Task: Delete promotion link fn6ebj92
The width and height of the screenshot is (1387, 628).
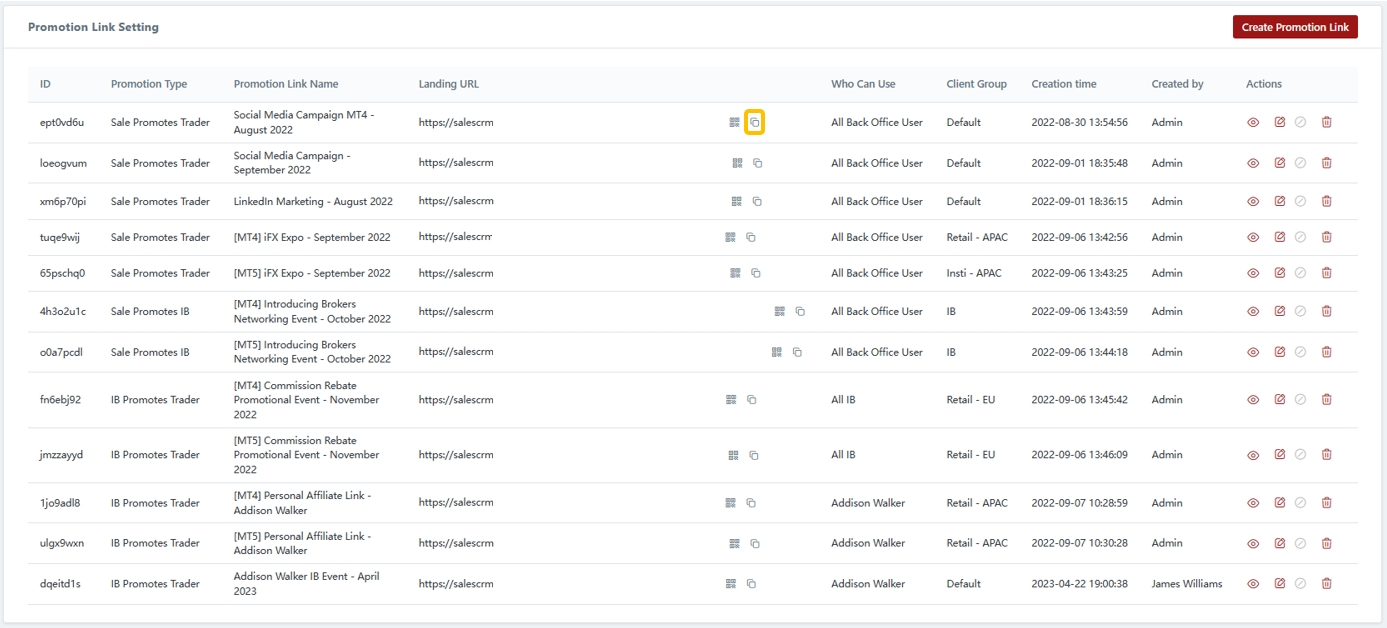Action: (x=1326, y=400)
